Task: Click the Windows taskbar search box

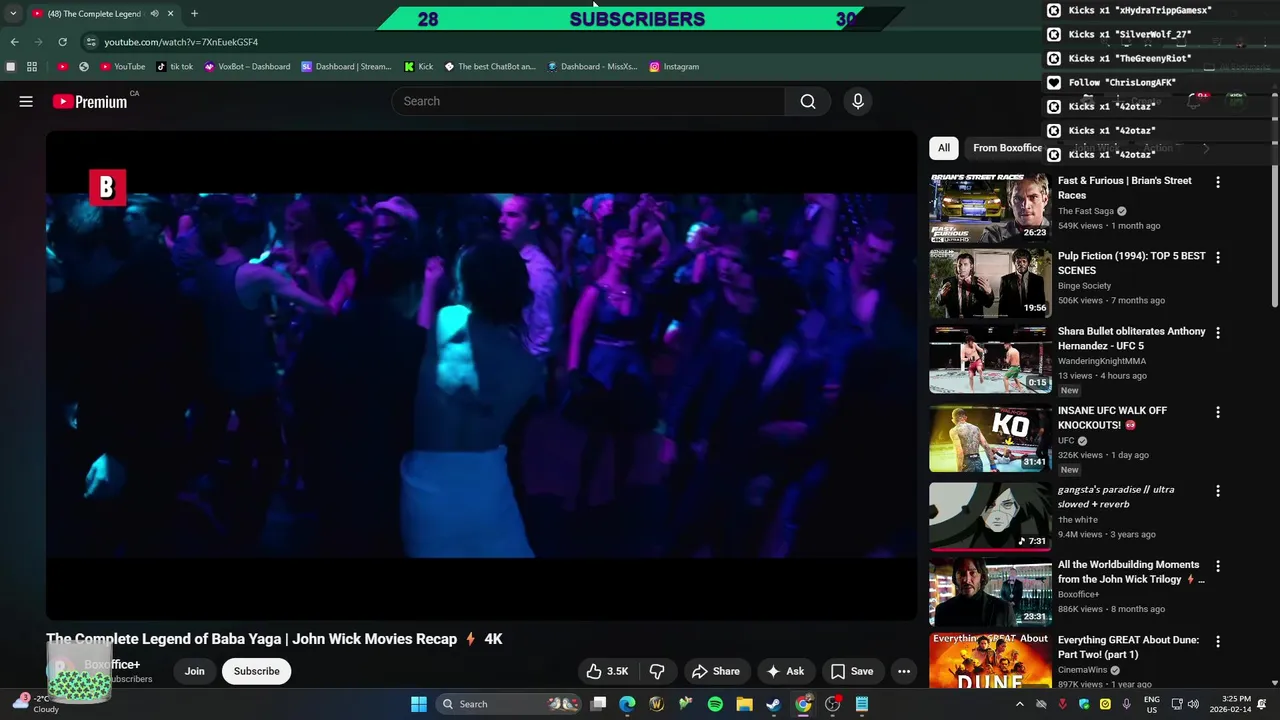Action: tap(510, 704)
